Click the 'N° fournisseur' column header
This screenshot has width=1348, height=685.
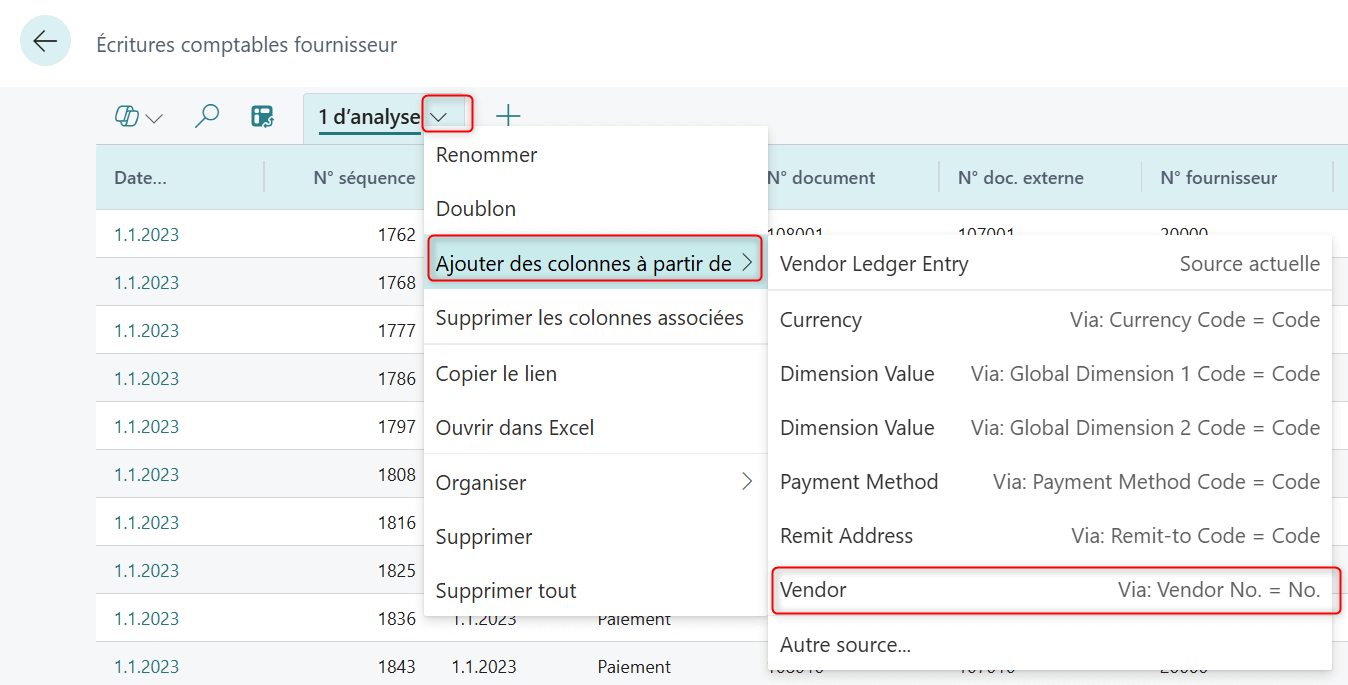pos(1218,178)
